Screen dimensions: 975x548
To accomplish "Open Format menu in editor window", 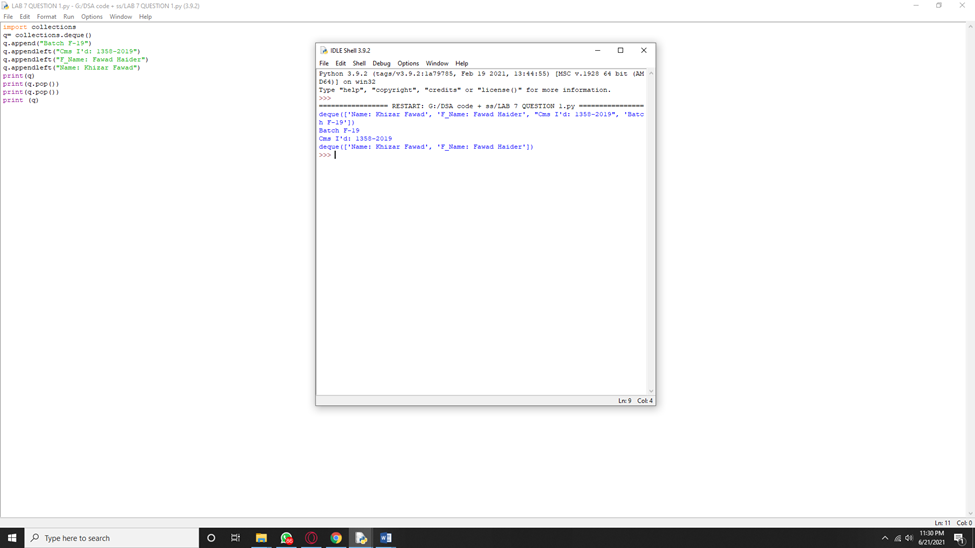I will [x=46, y=17].
